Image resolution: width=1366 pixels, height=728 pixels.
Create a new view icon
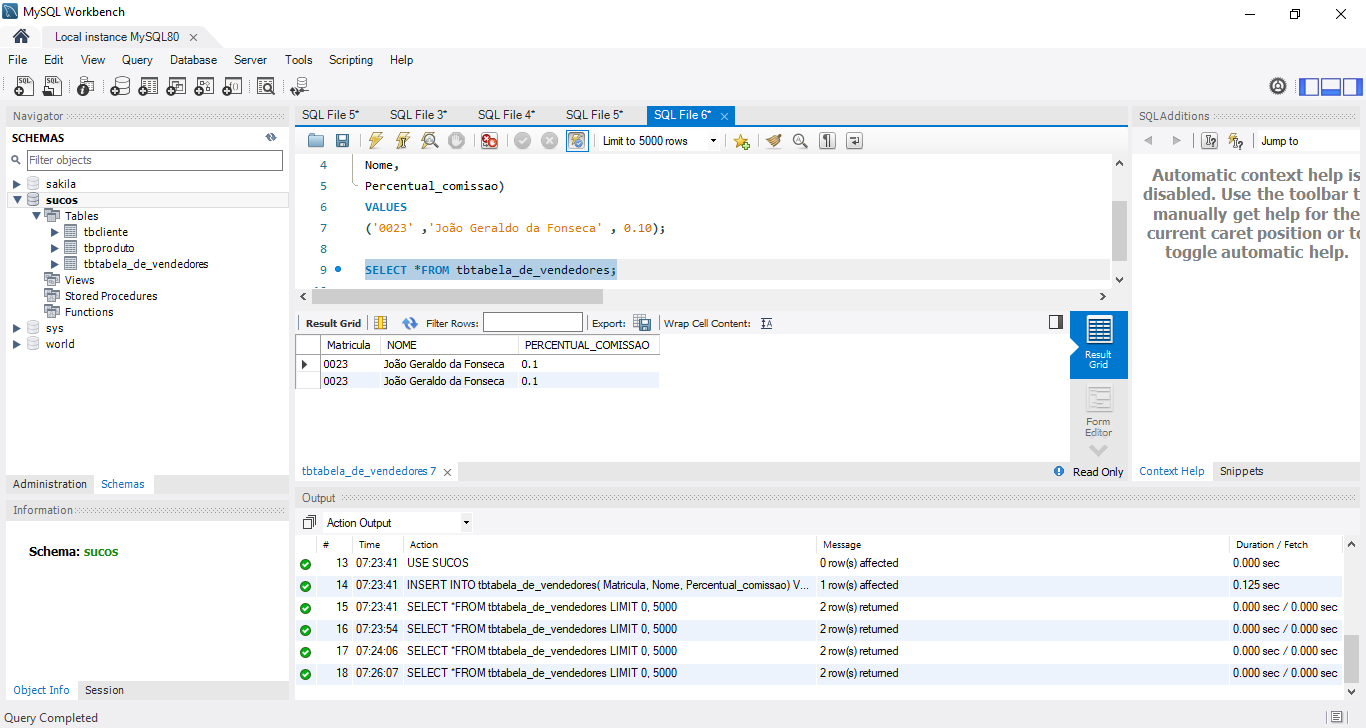[176, 87]
